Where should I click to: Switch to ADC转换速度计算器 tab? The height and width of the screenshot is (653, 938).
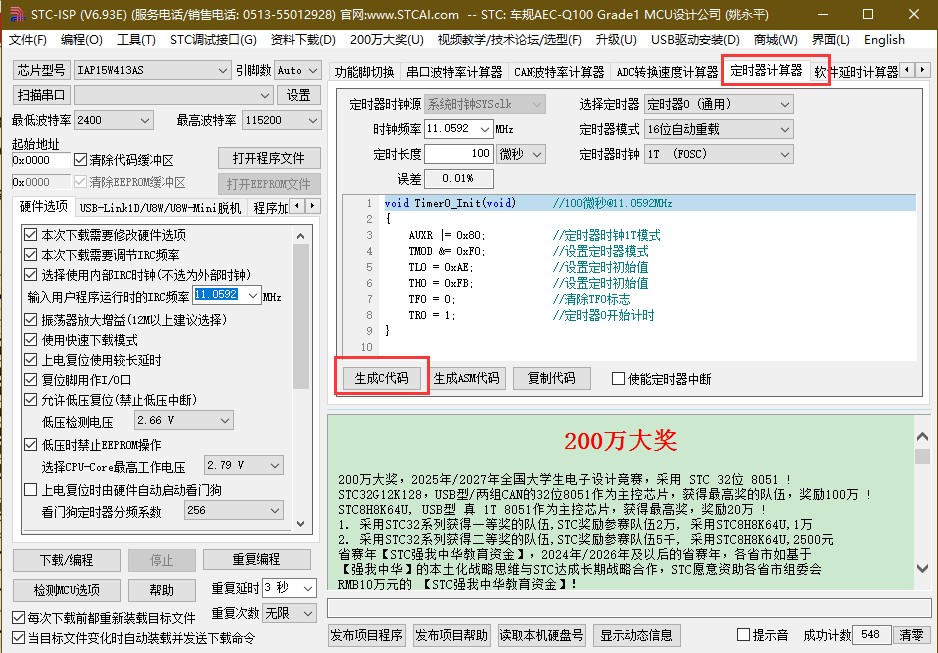(667, 72)
